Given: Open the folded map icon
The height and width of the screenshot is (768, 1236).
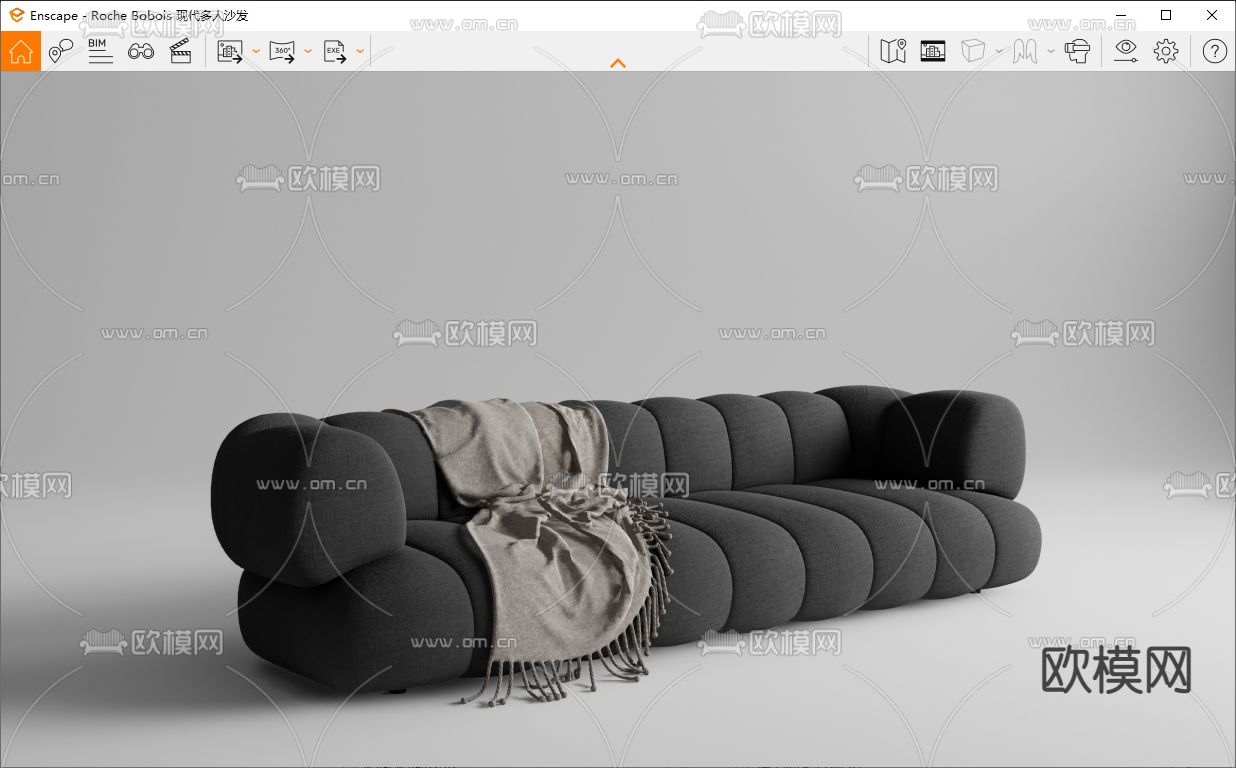Looking at the screenshot, I should tap(893, 51).
